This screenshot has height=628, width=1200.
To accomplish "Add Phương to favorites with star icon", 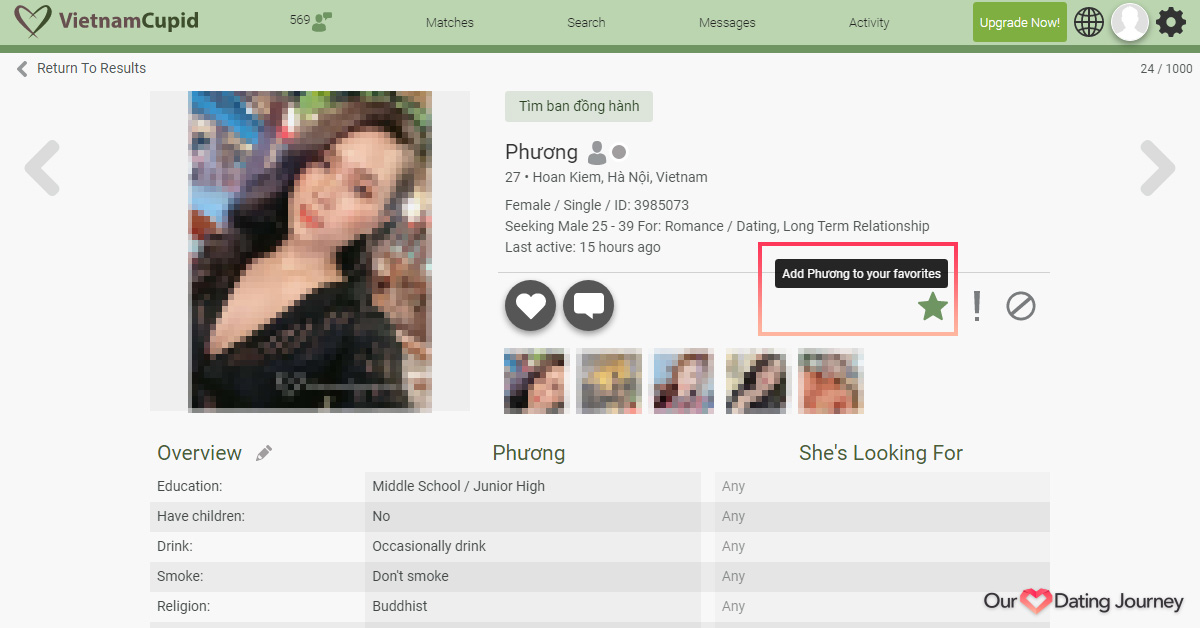I will pos(932,306).
